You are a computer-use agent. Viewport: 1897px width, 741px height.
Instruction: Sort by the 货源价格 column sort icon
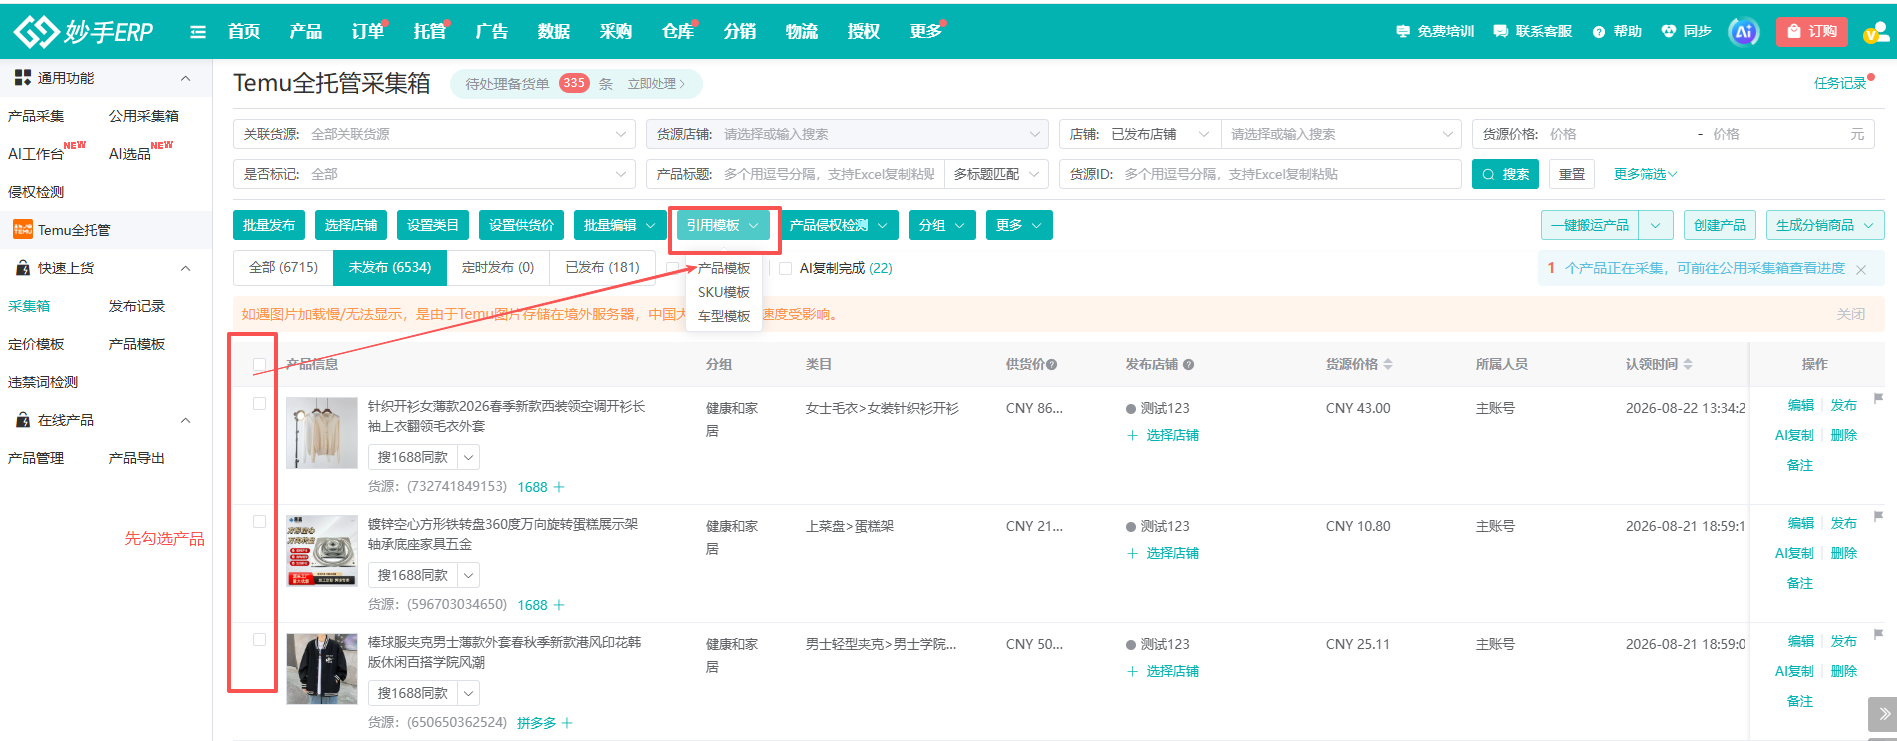tap(1388, 365)
